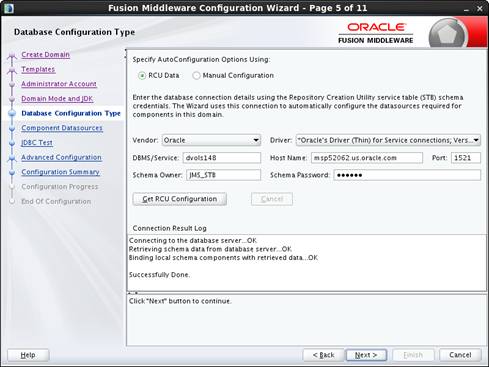
Task: Open the Administrator Account step
Action: coord(59,84)
